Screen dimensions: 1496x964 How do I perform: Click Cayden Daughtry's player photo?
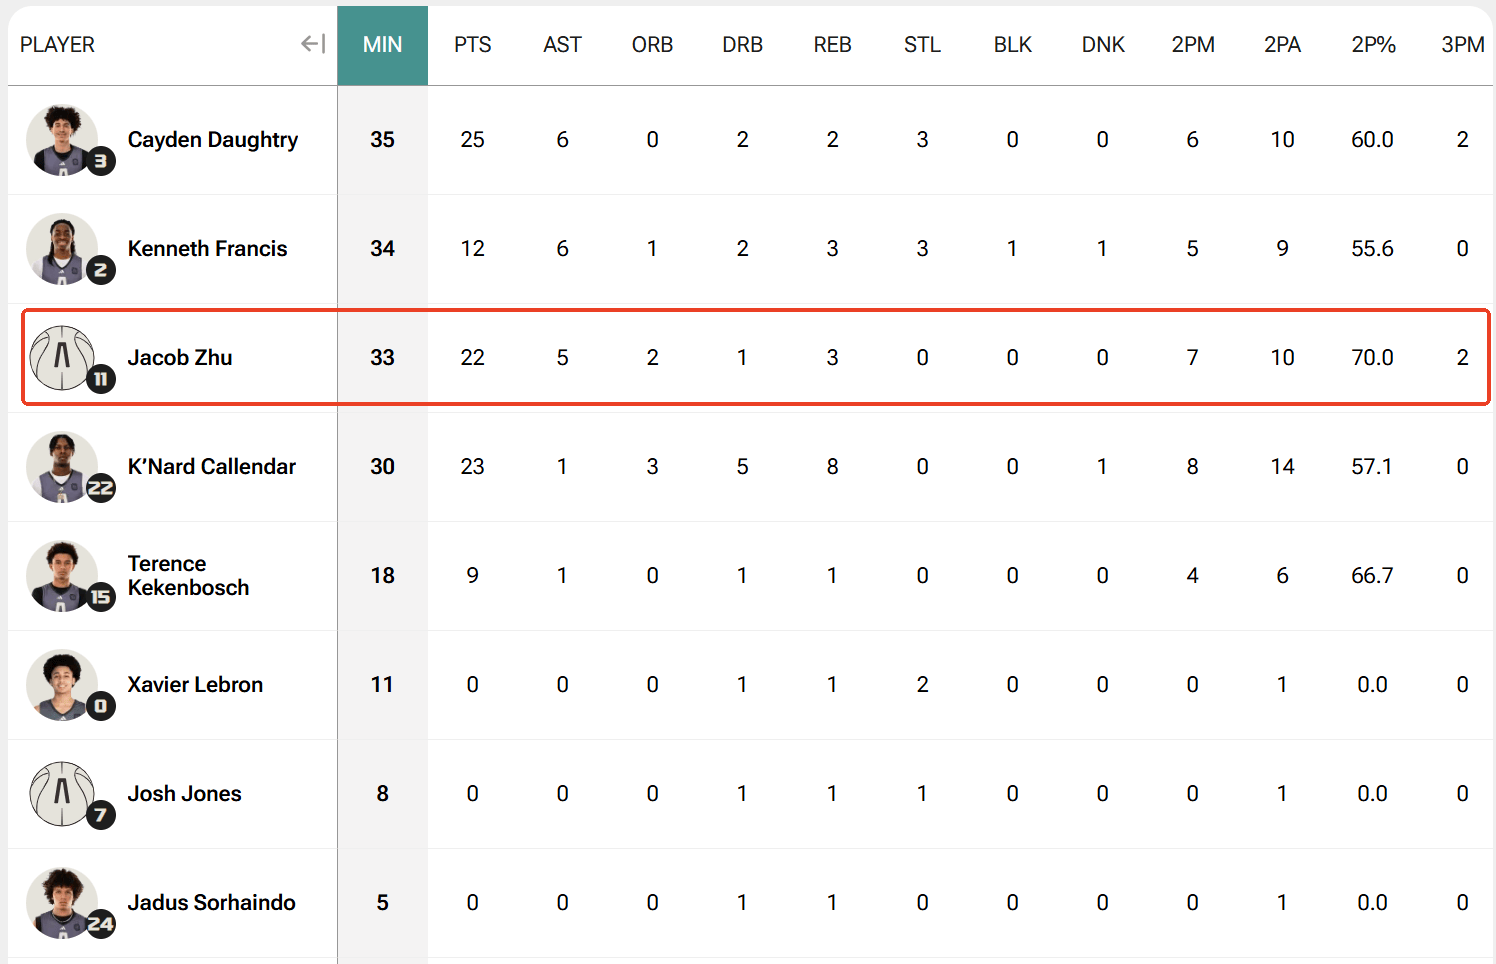click(x=61, y=139)
